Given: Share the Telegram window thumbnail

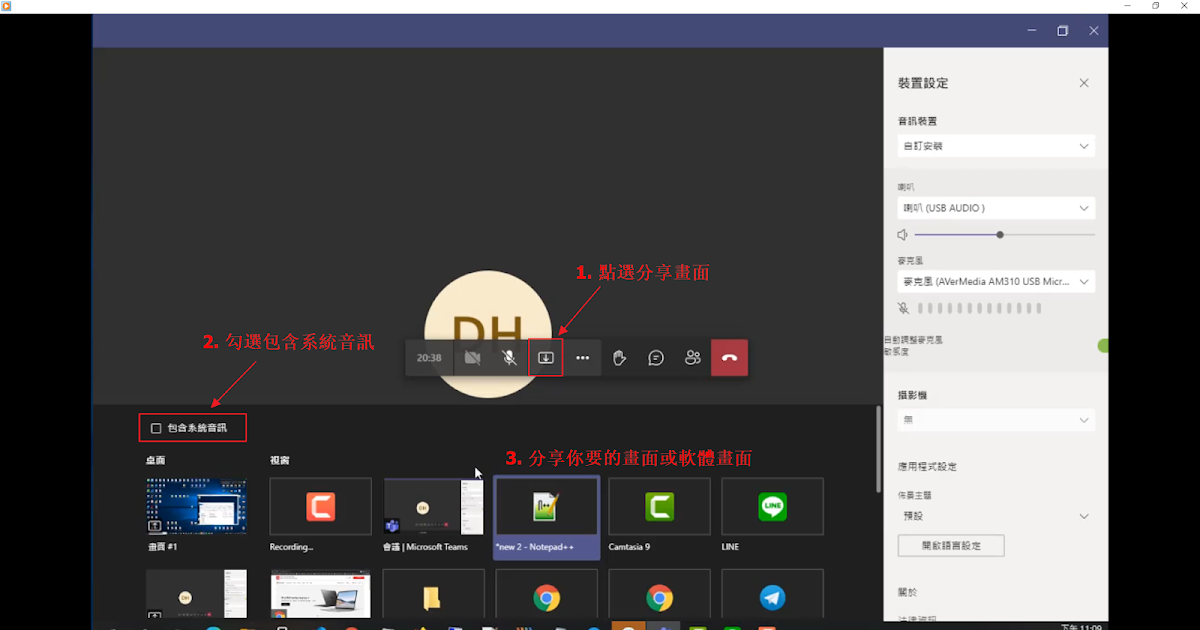Looking at the screenshot, I should click(772, 594).
